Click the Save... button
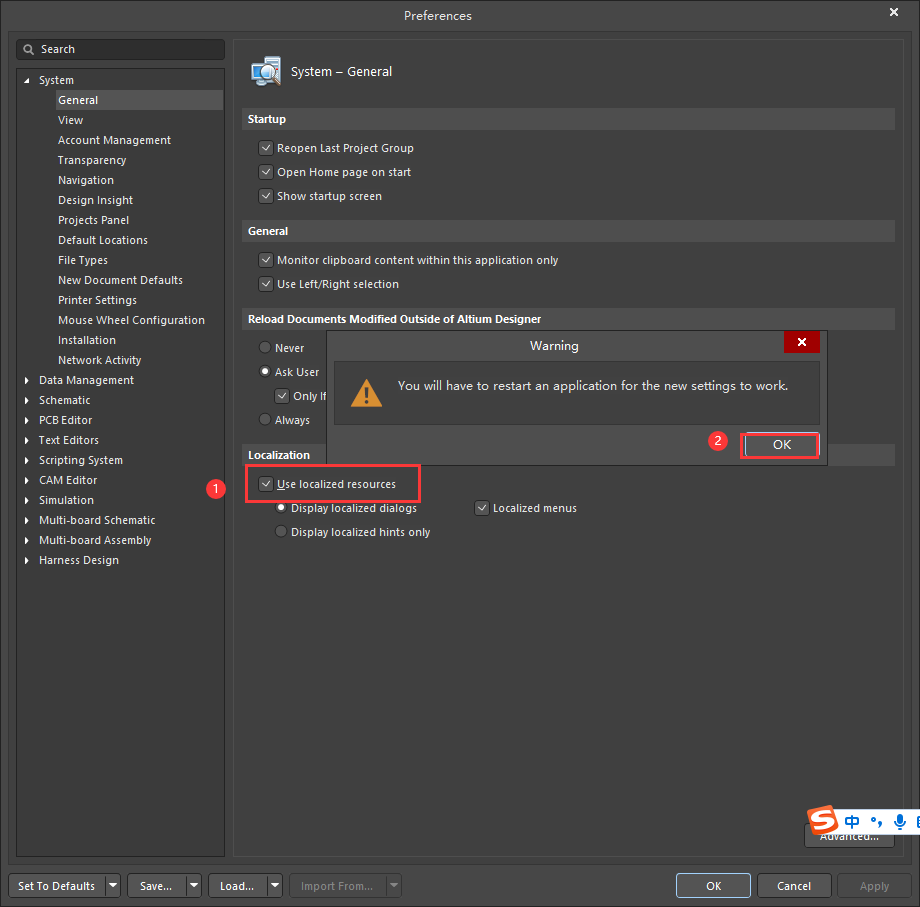 coord(157,886)
